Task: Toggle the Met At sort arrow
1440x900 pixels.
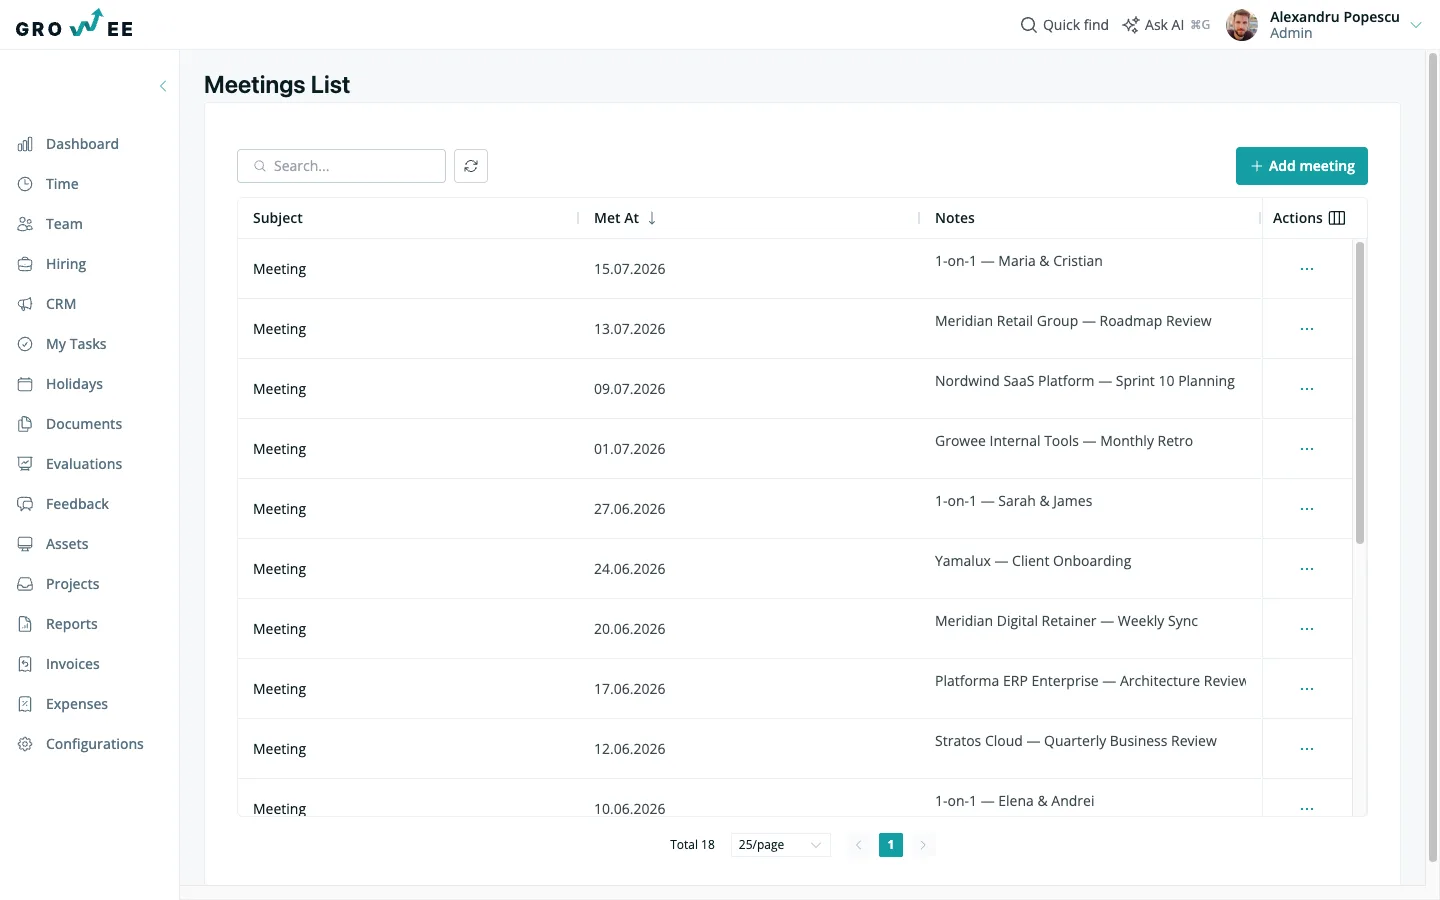Action: pyautogui.click(x=652, y=218)
